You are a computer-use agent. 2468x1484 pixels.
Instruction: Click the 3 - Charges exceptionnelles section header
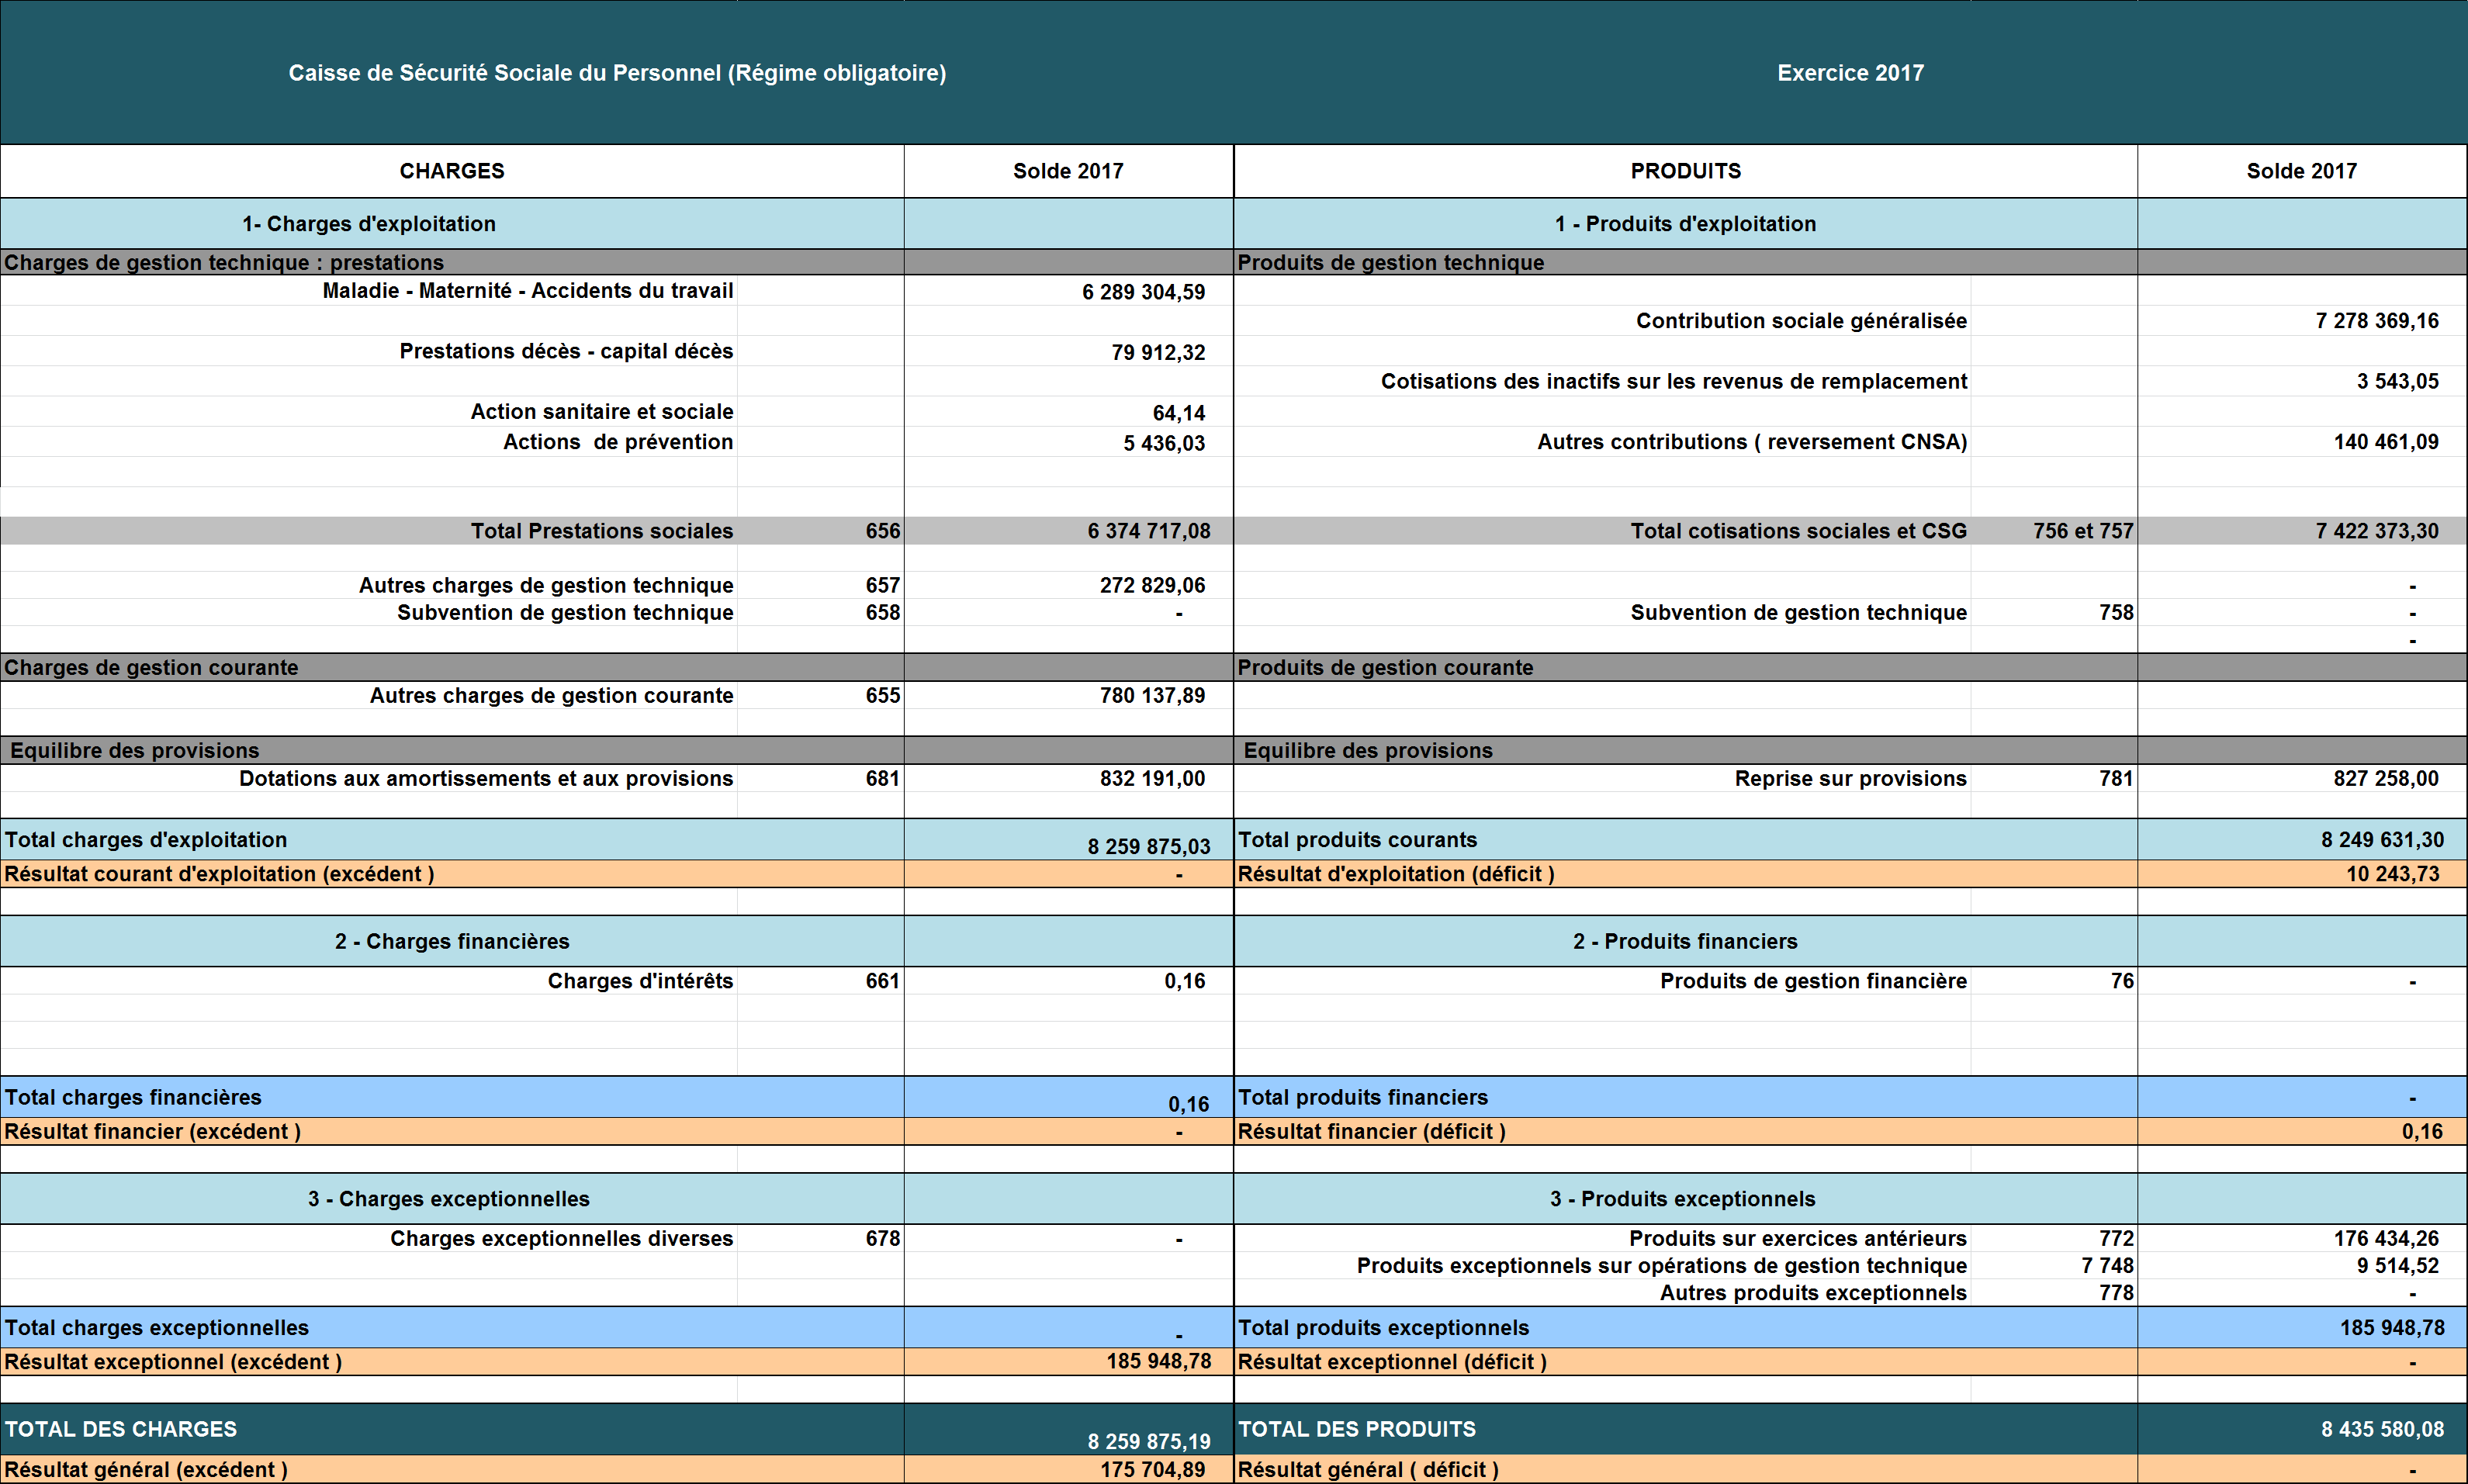tap(448, 1198)
